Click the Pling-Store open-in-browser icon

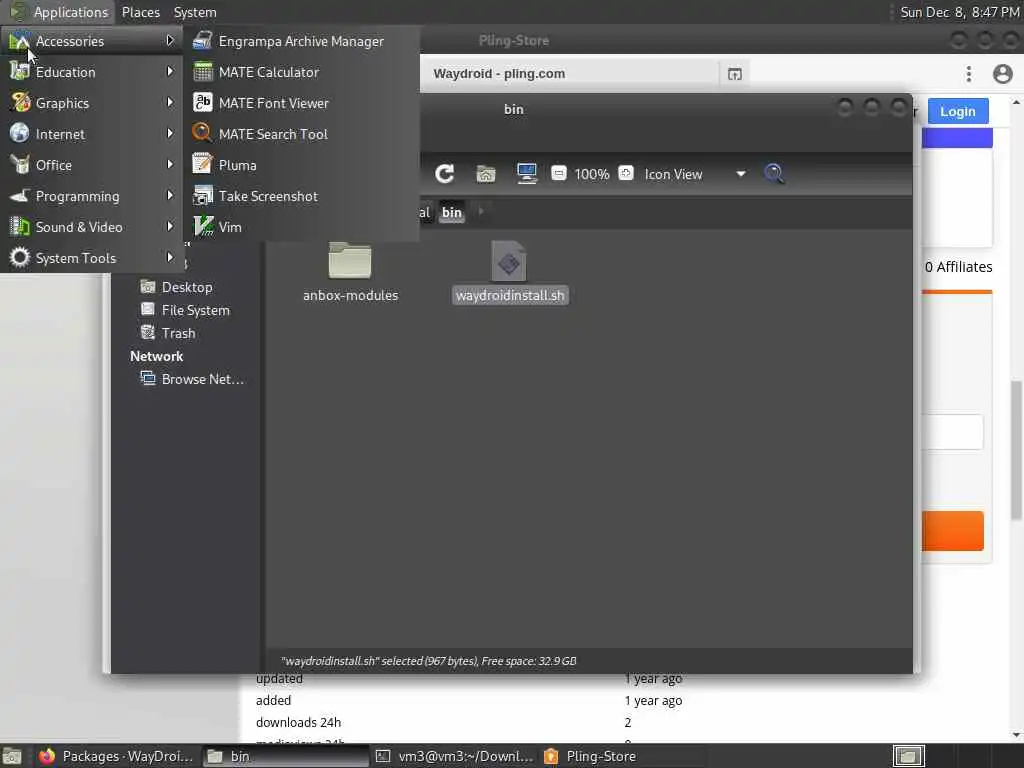coord(735,74)
